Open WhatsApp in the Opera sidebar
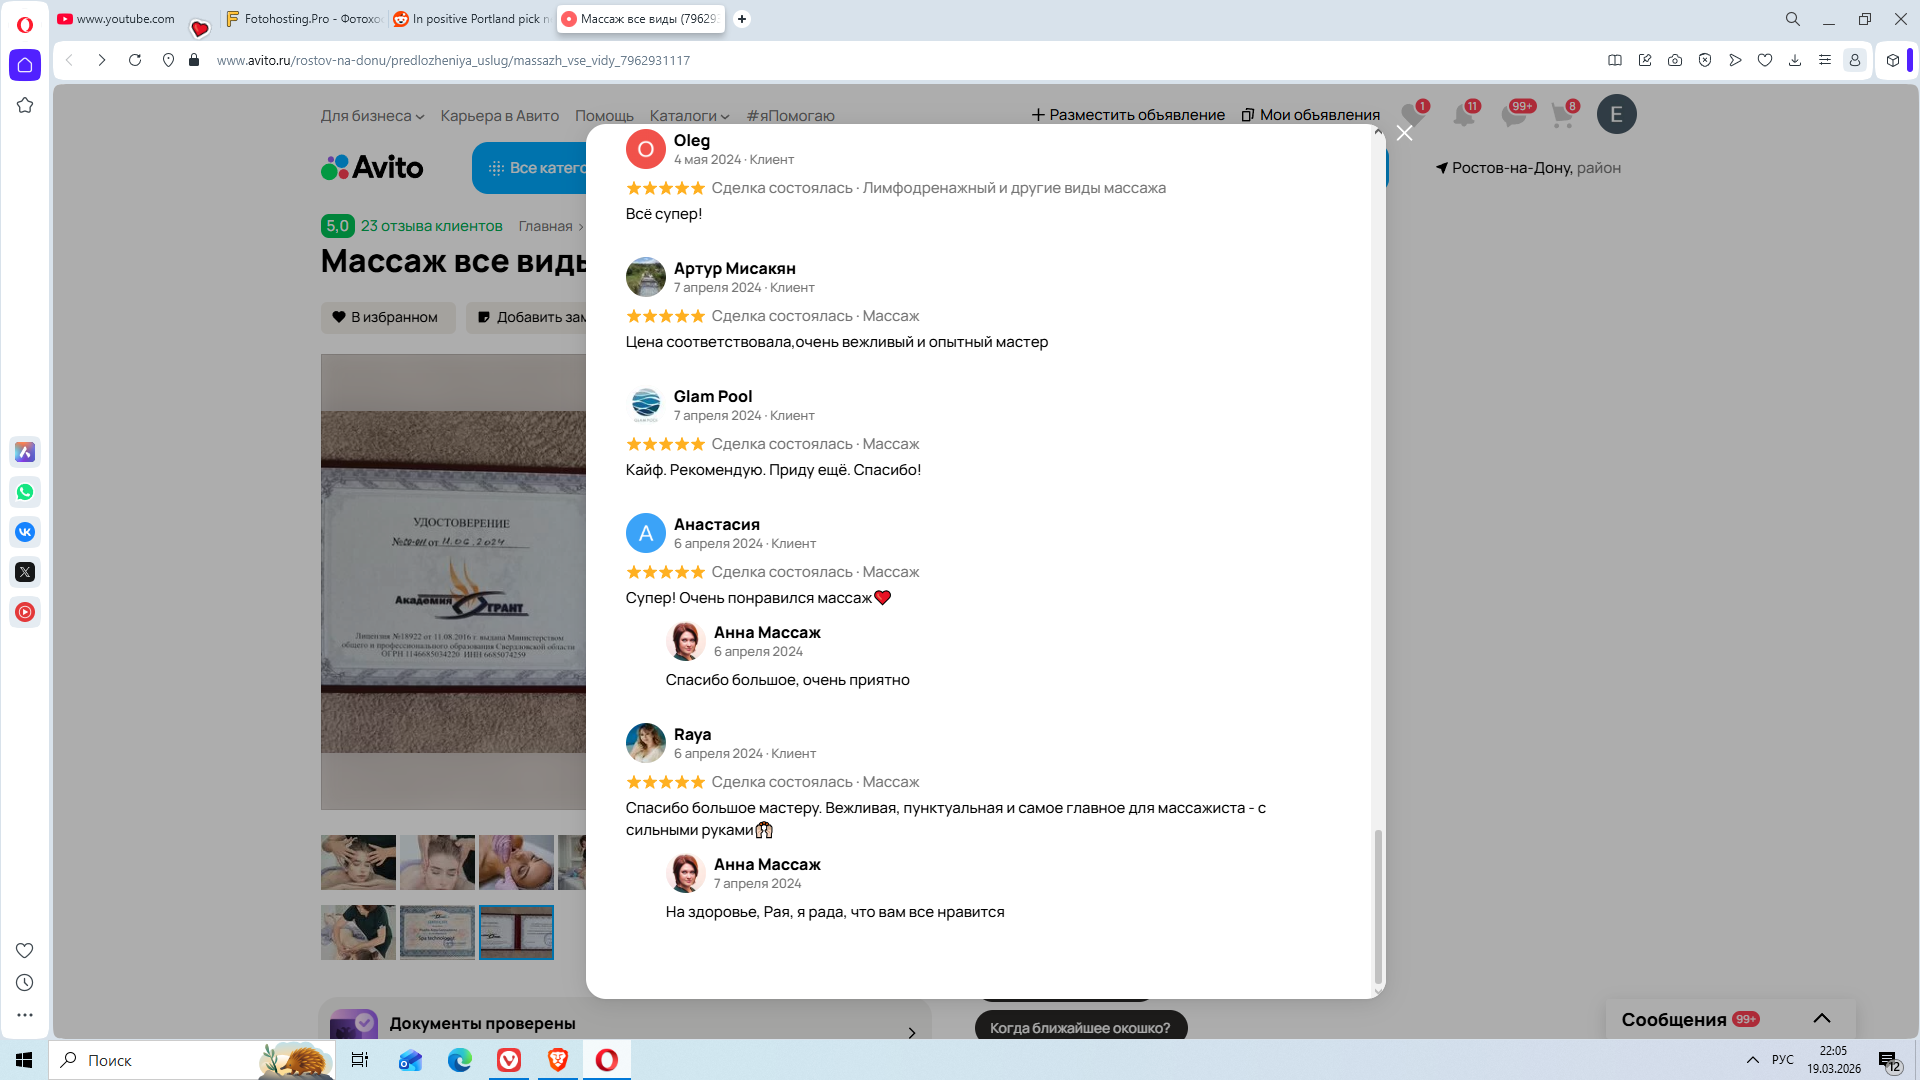This screenshot has height=1080, width=1920. [x=25, y=492]
